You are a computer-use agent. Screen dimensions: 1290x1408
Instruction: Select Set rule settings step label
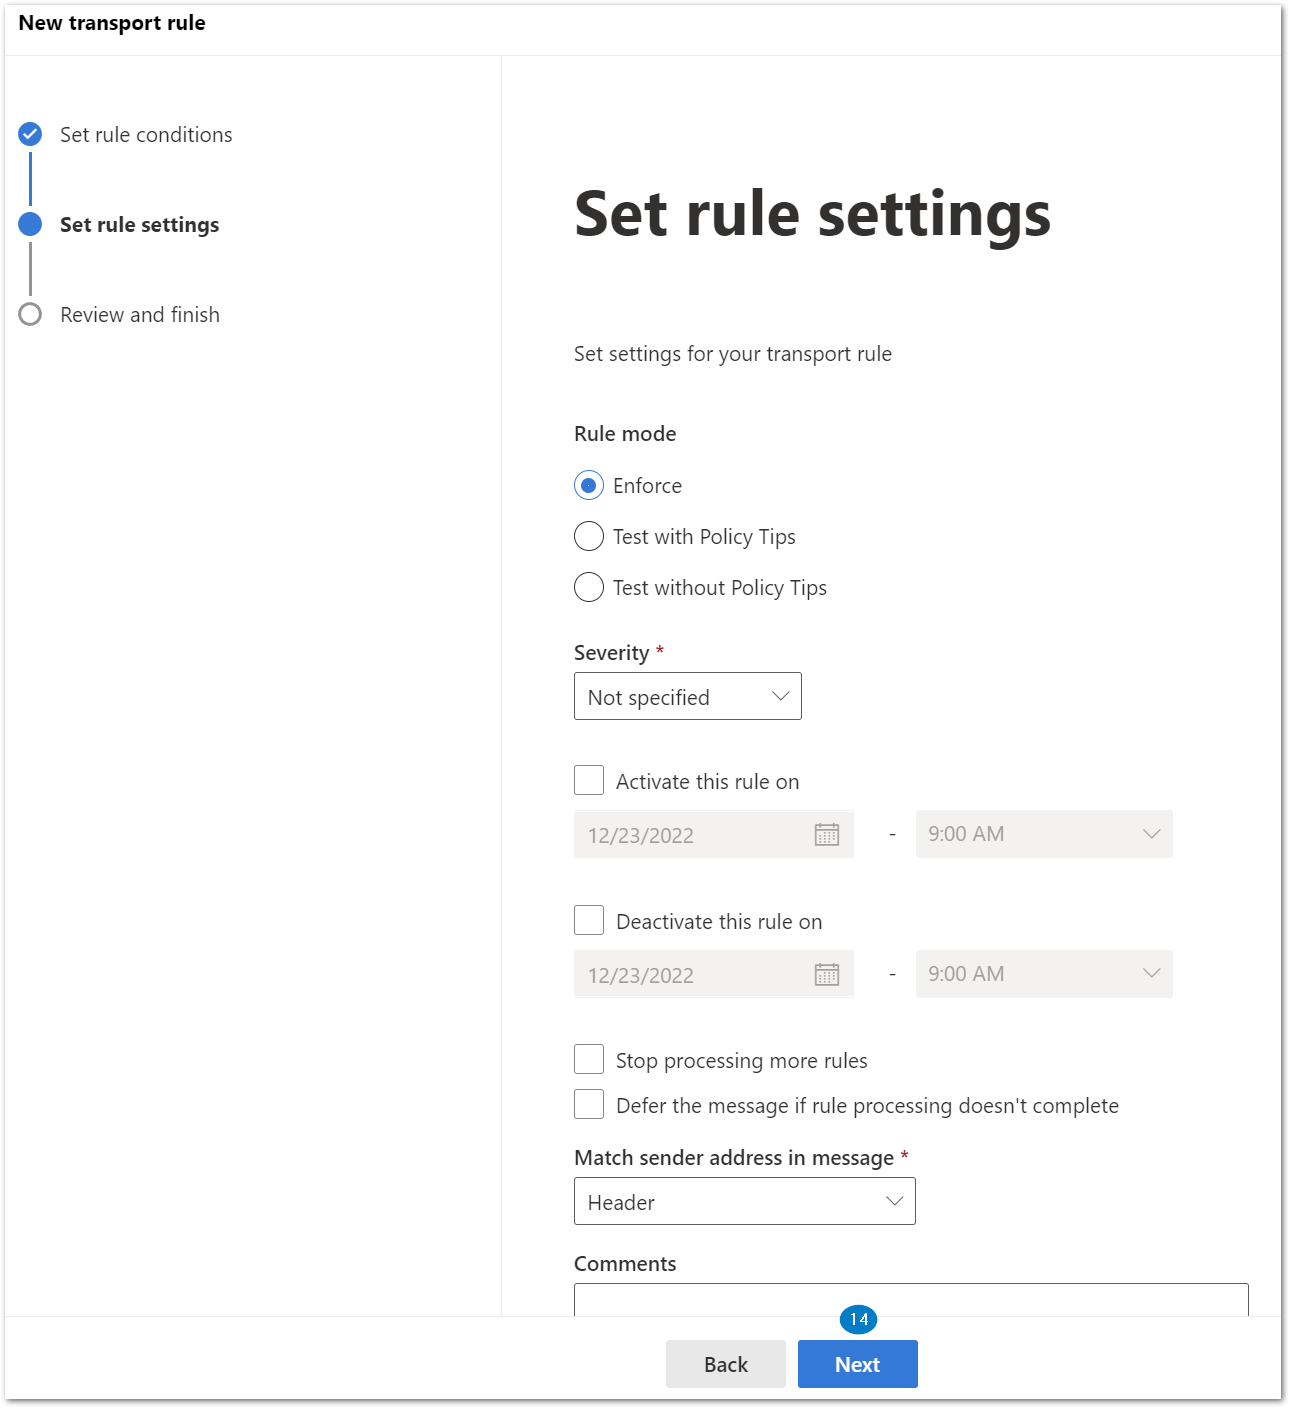(x=140, y=225)
